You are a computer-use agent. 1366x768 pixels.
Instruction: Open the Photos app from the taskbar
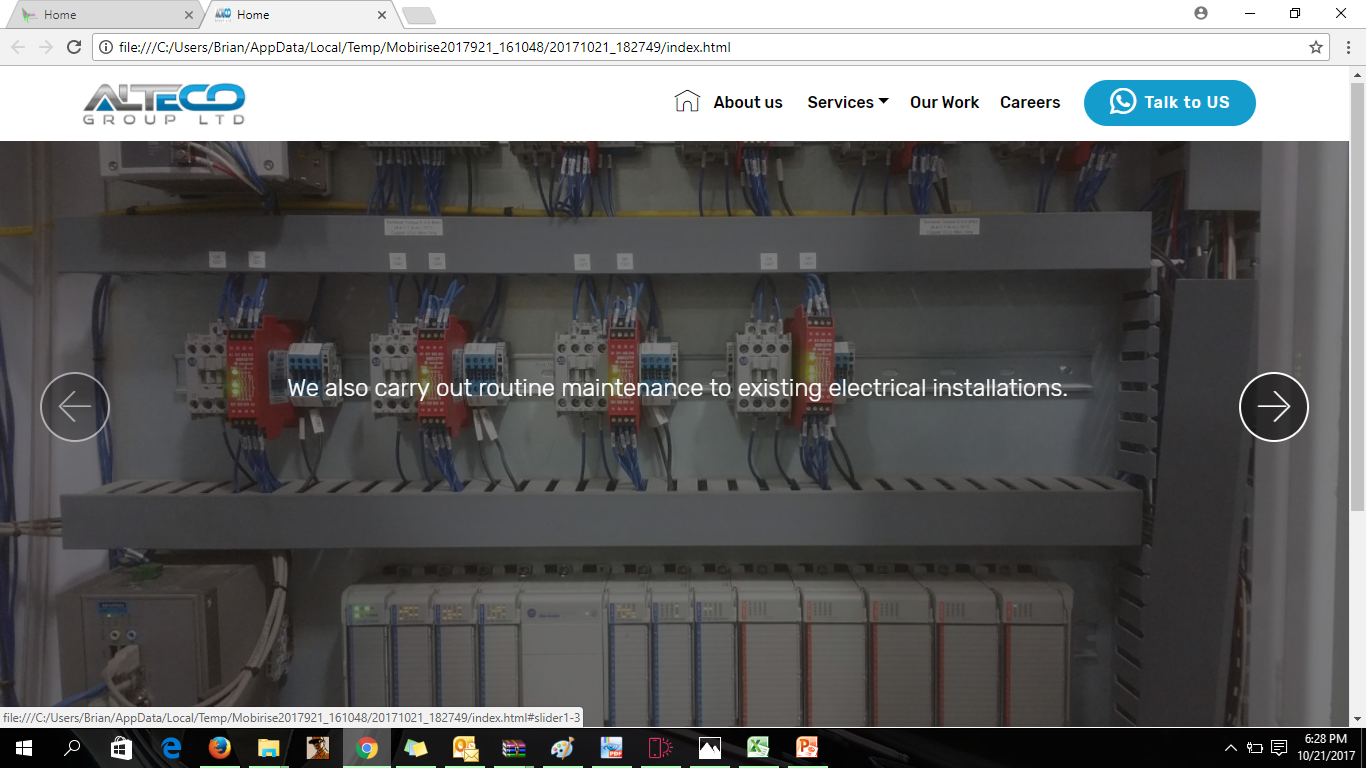click(x=709, y=748)
